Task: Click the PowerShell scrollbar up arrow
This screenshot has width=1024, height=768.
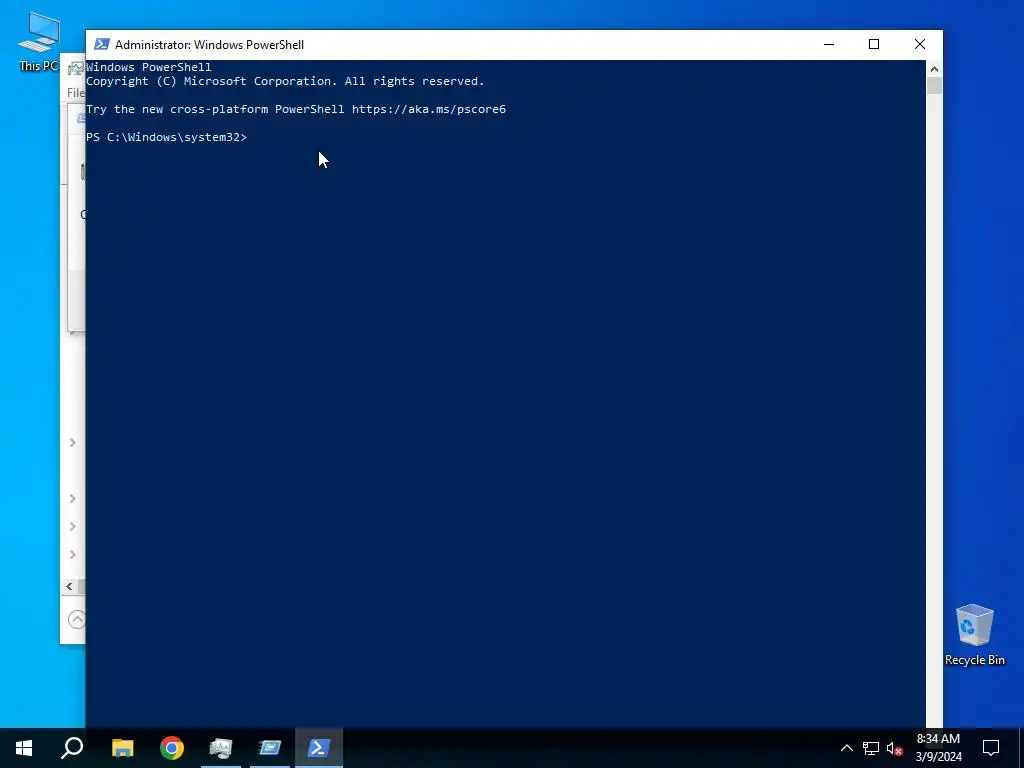Action: tap(934, 69)
